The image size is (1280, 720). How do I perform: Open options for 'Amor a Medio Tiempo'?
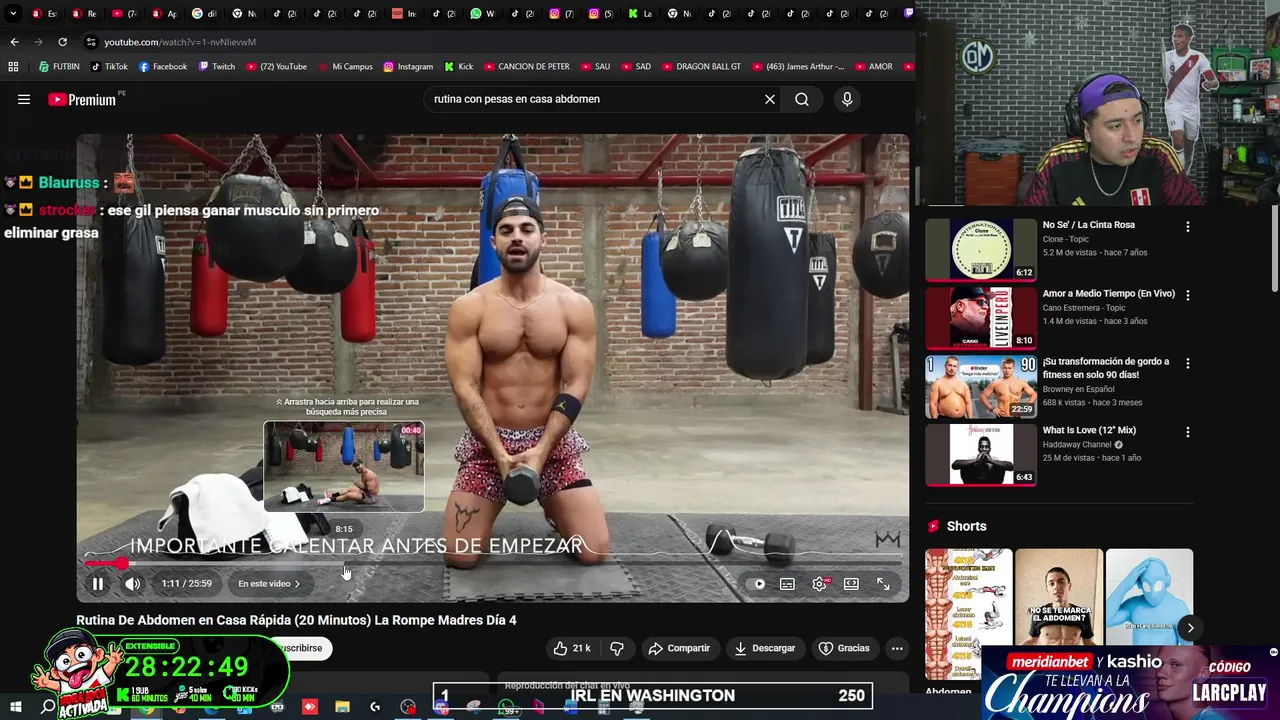coord(1188,296)
